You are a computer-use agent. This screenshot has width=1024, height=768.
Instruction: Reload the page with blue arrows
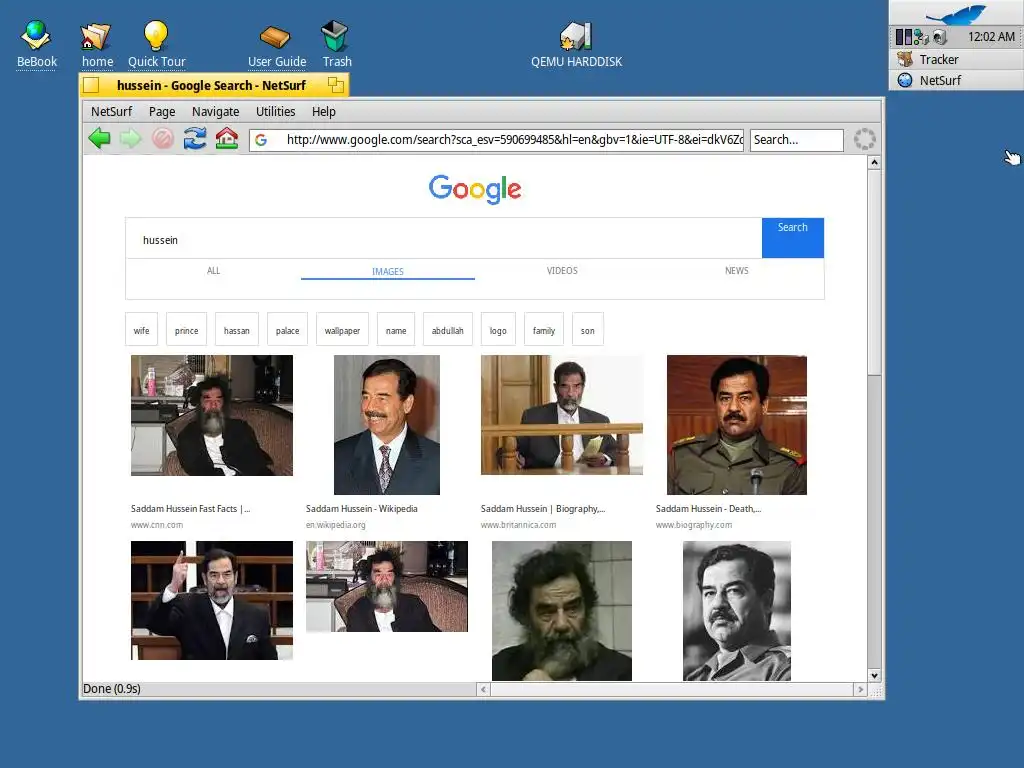coord(195,138)
